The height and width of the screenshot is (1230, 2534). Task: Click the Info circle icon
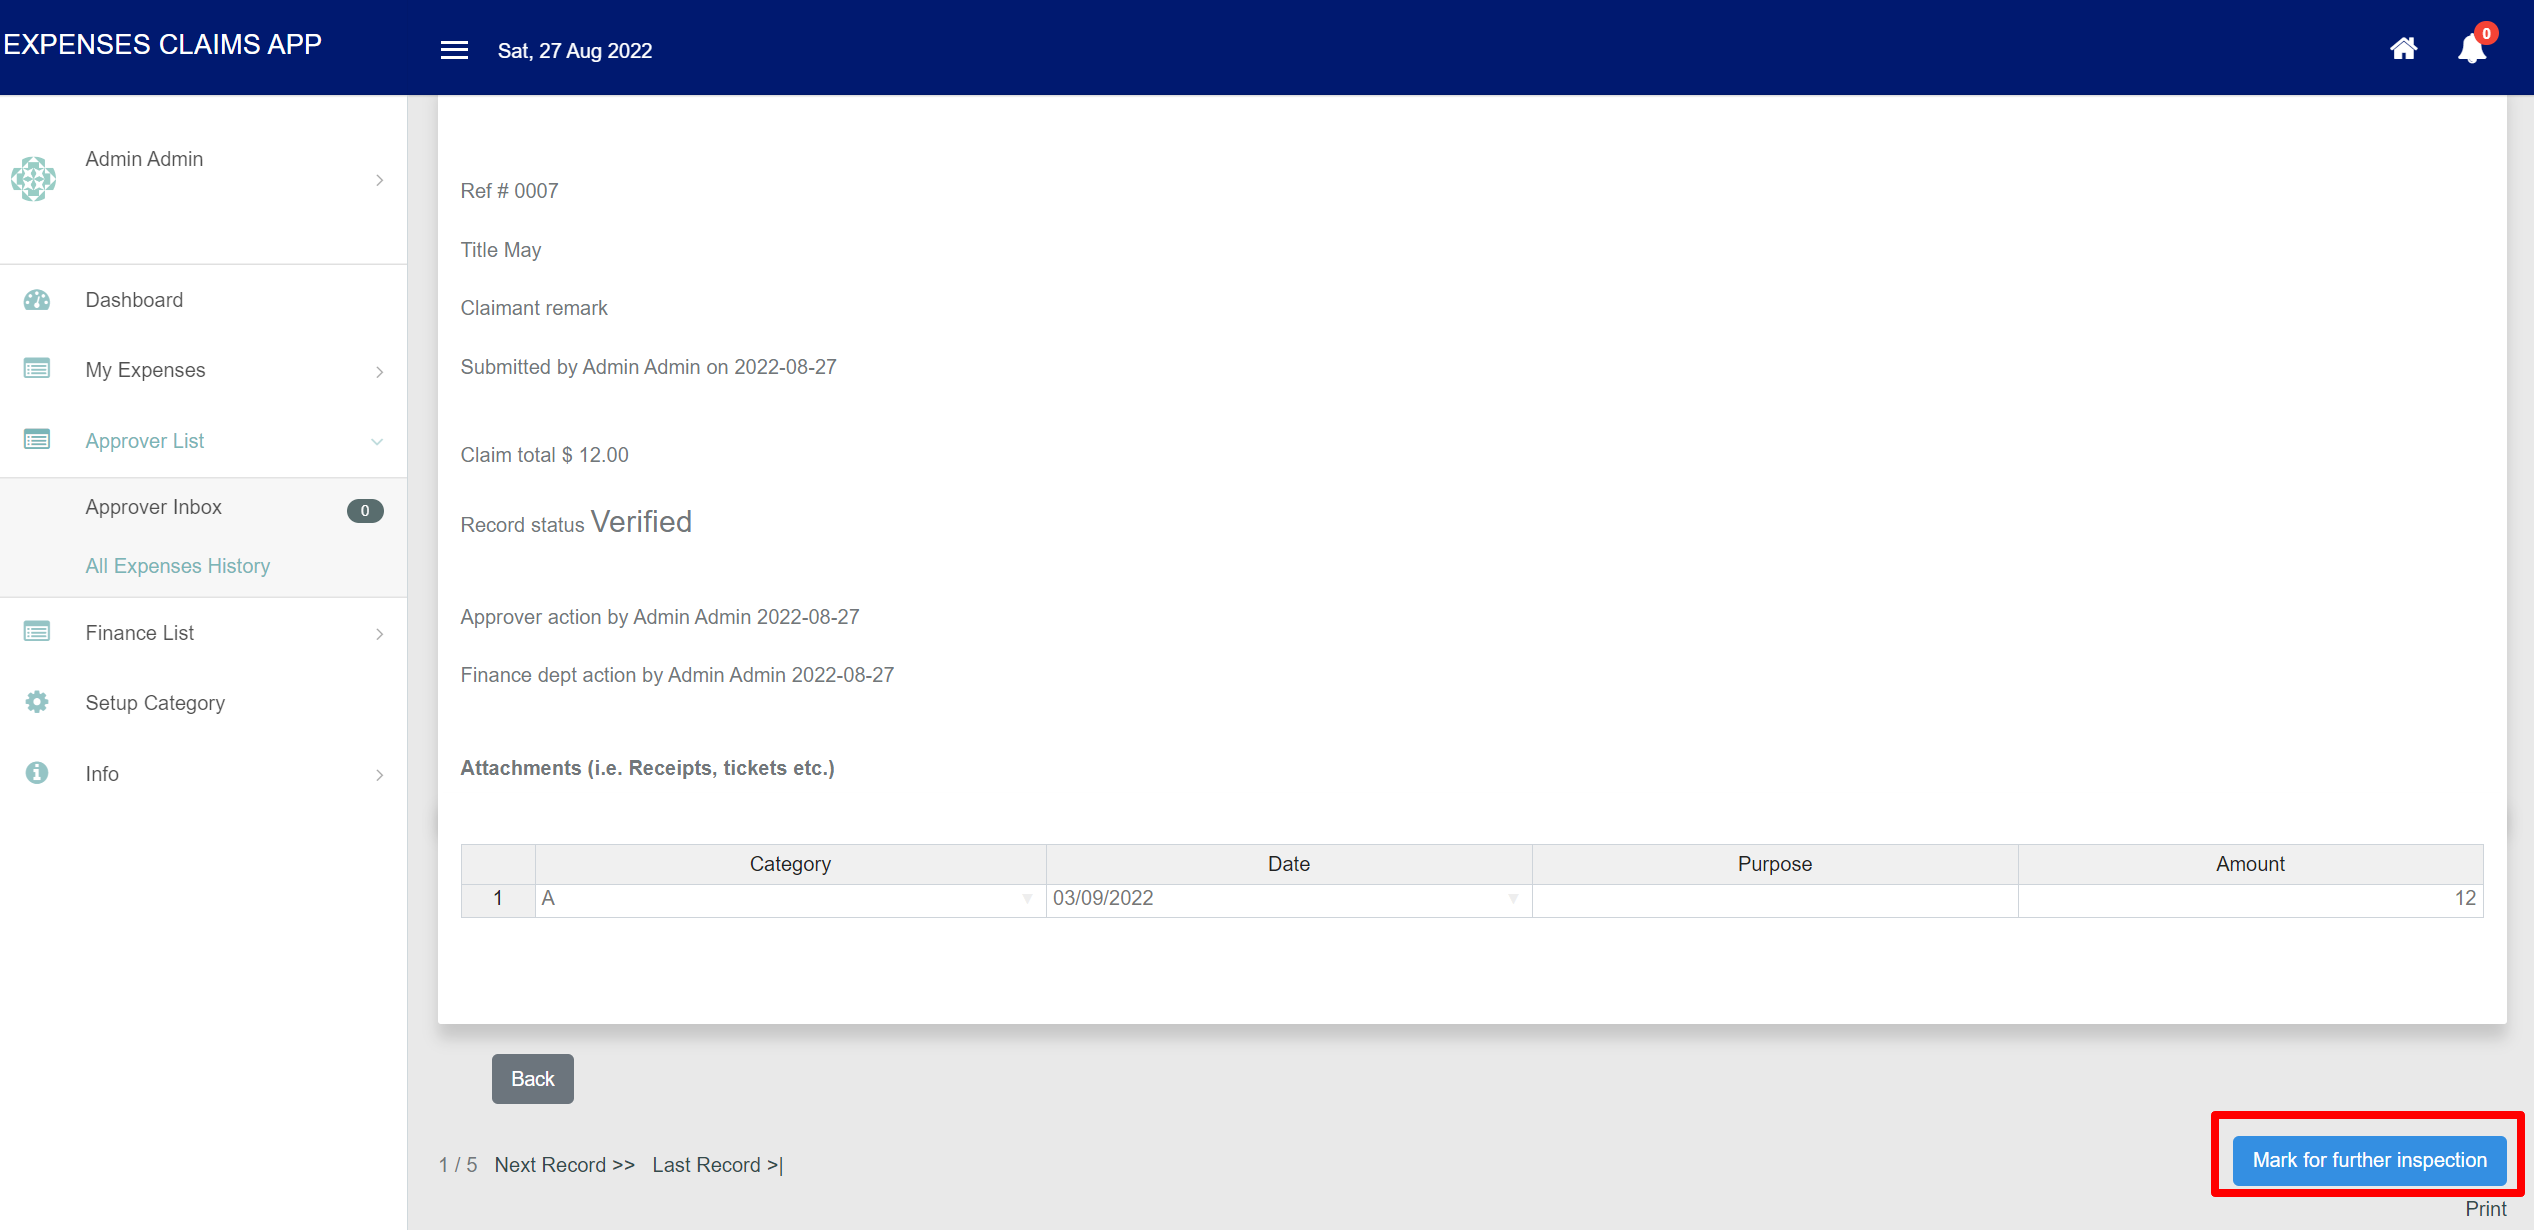click(x=37, y=773)
